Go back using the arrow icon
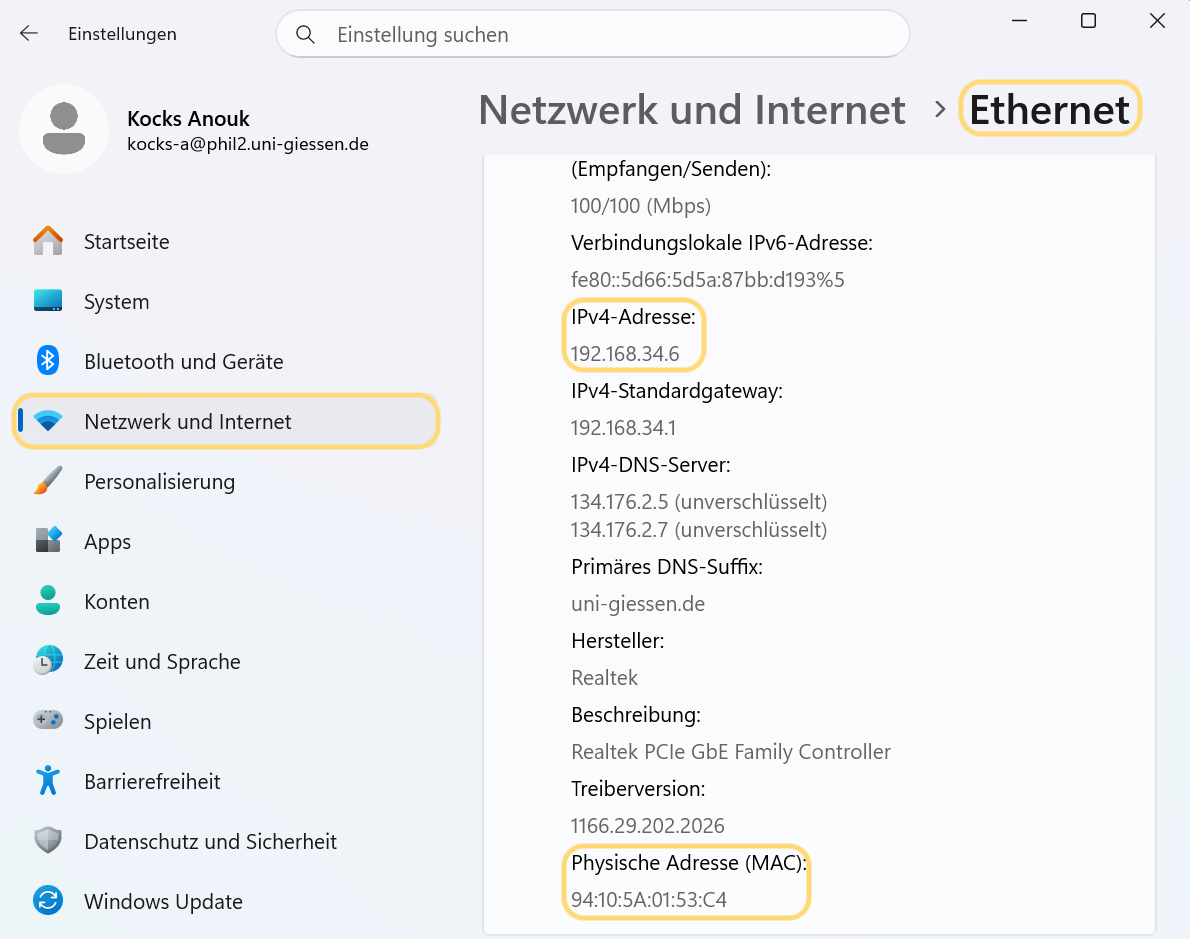Screen dimensions: 1190x939 tap(29, 33)
